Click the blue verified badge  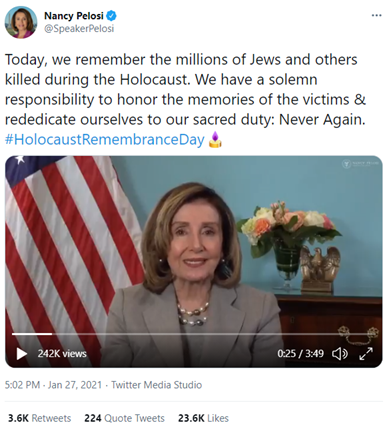tap(111, 15)
